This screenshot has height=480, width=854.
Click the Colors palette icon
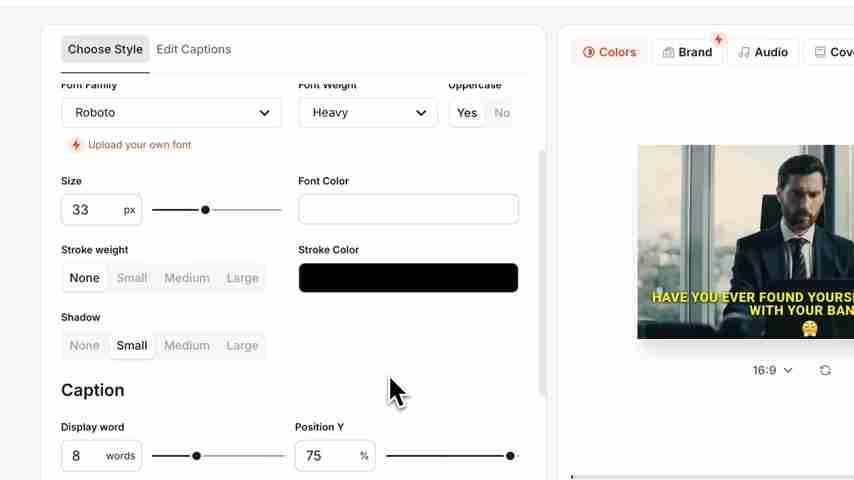point(589,52)
